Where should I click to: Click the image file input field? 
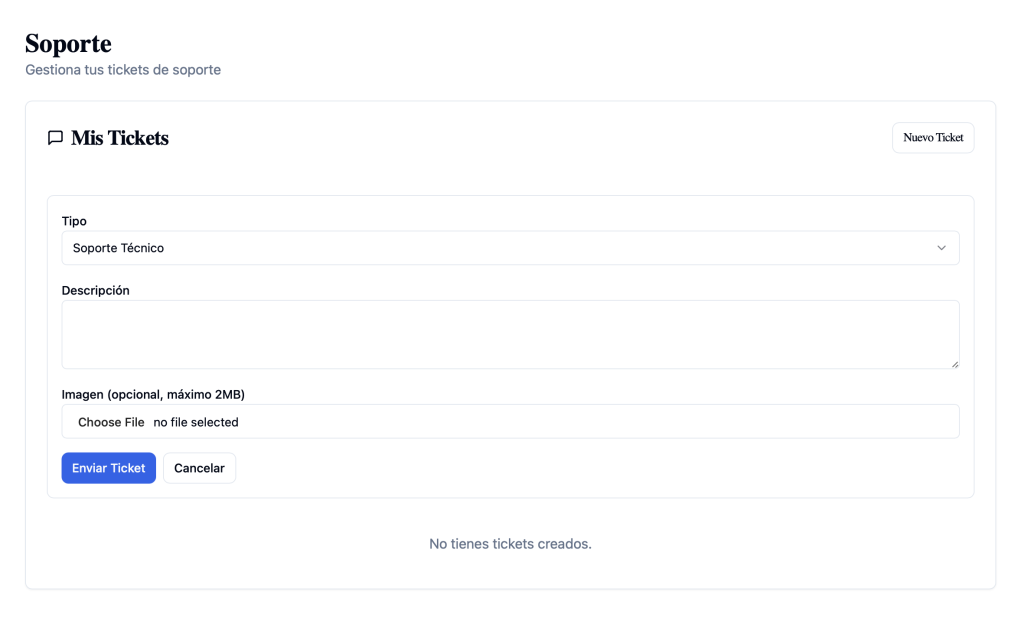point(510,421)
